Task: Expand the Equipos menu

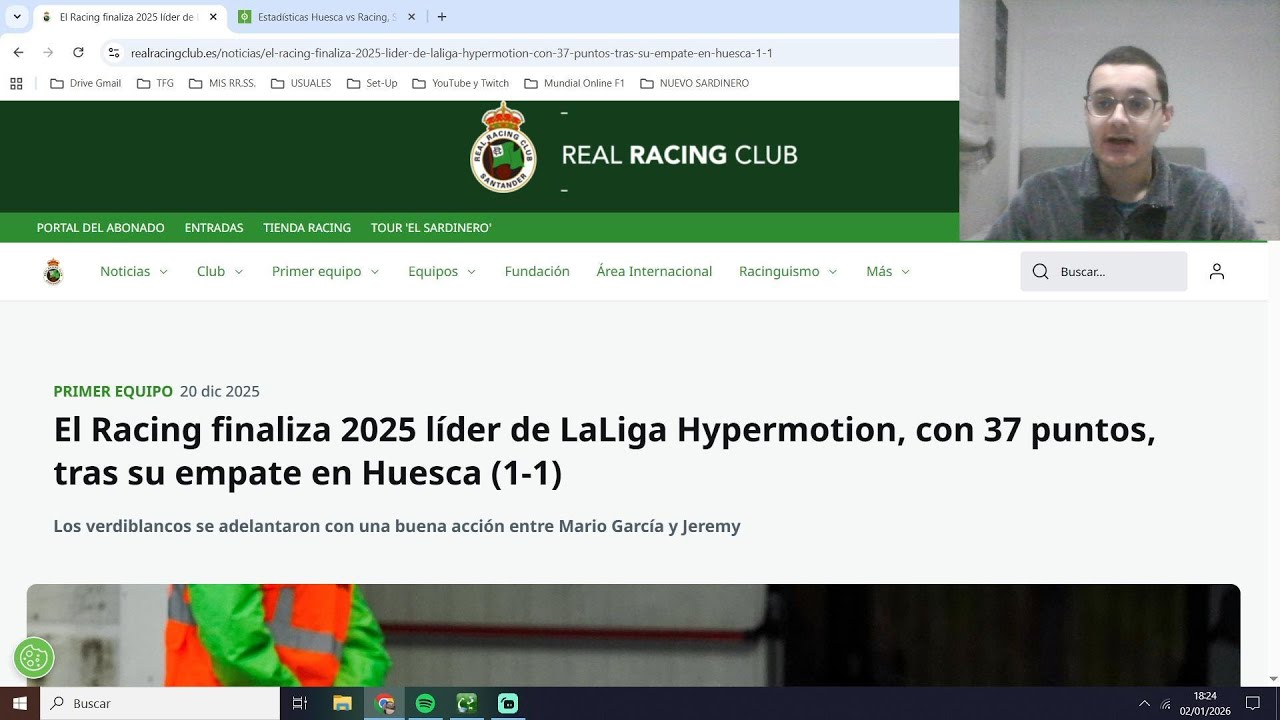Action: pyautogui.click(x=442, y=271)
